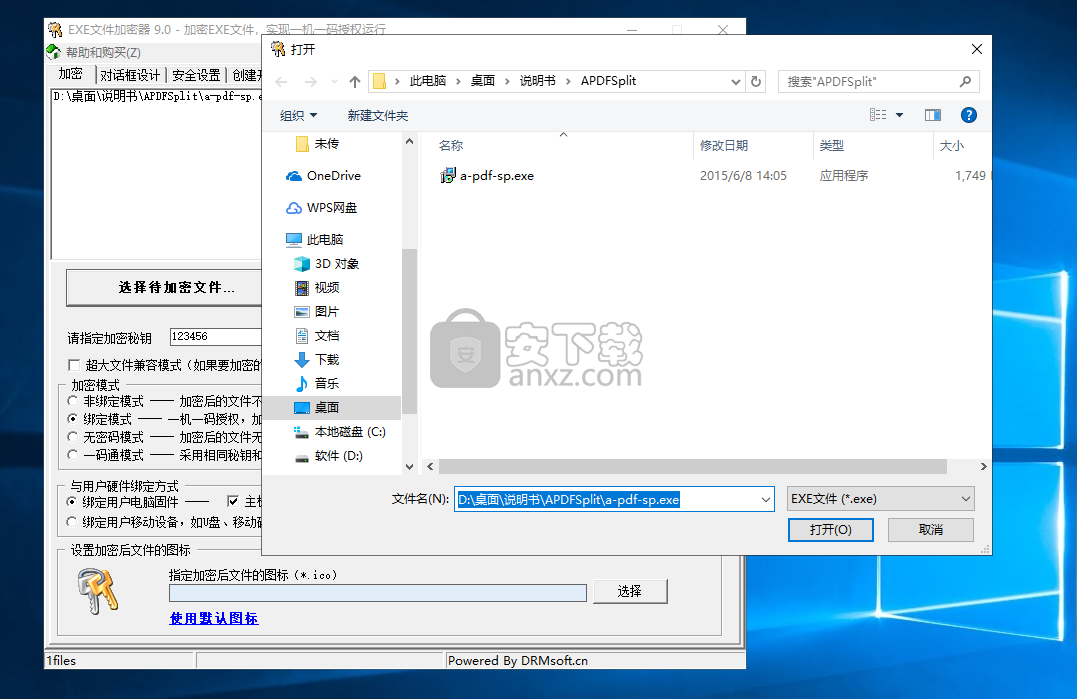
Task: Expand chevron after 此电脑 in breadcrumb
Action: pyautogui.click(x=458, y=82)
